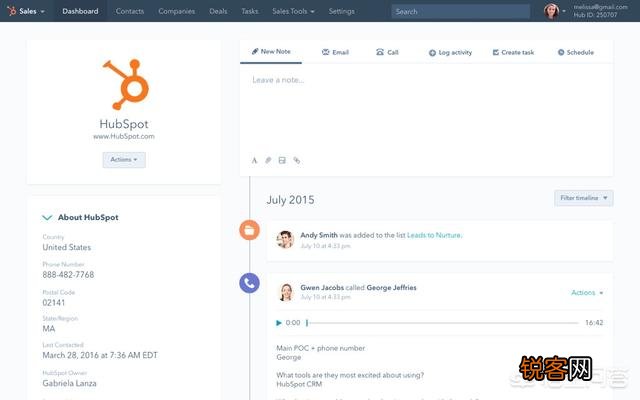The width and height of the screenshot is (640, 400).
Task: Click the checkbox icon on Create task
Action: [496, 52]
